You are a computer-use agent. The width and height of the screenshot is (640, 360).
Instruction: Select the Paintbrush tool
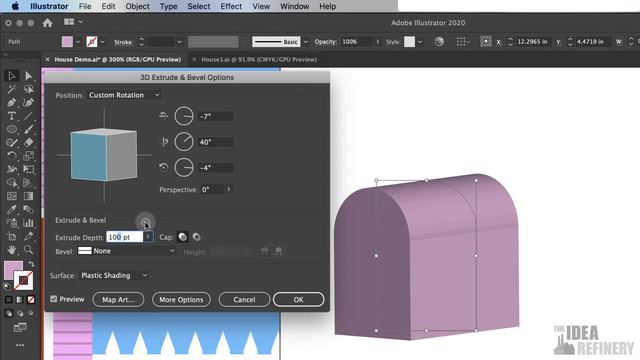click(28, 129)
